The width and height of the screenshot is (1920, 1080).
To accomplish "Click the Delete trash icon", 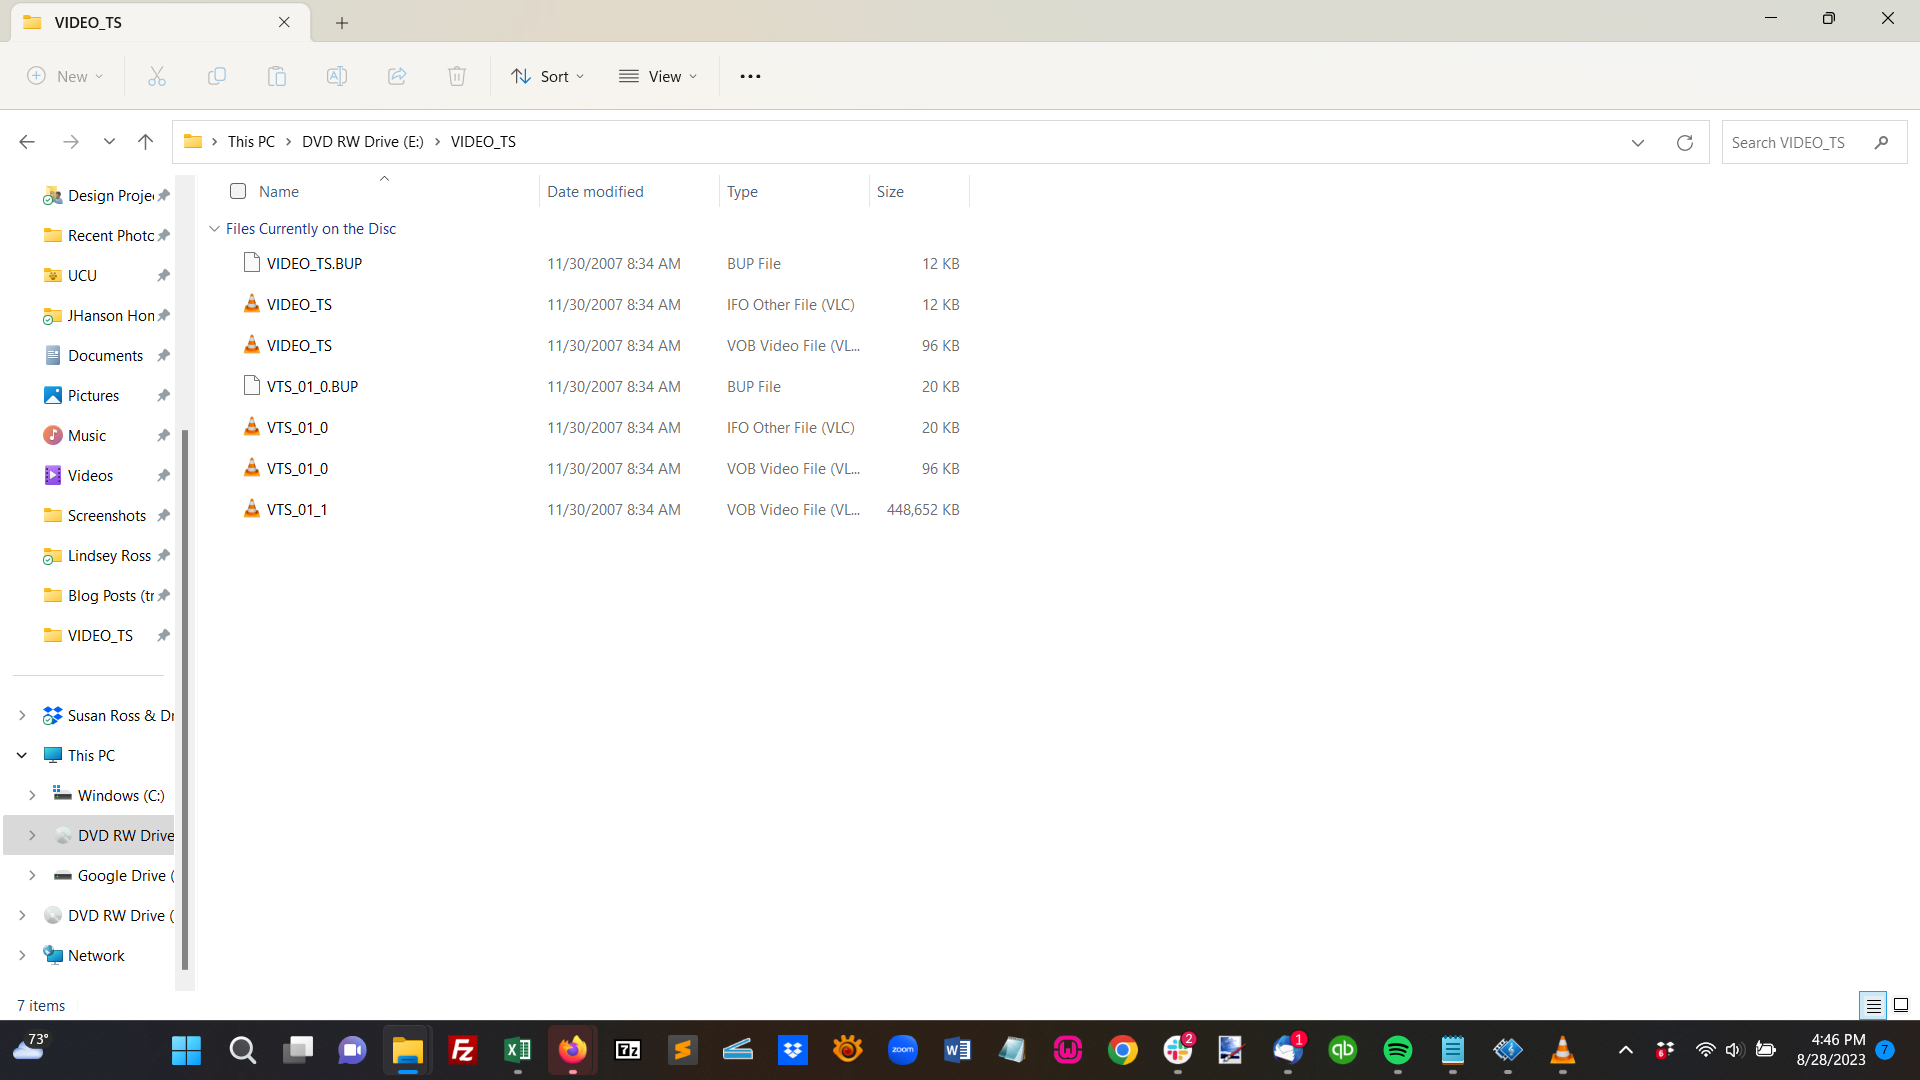I will (457, 76).
